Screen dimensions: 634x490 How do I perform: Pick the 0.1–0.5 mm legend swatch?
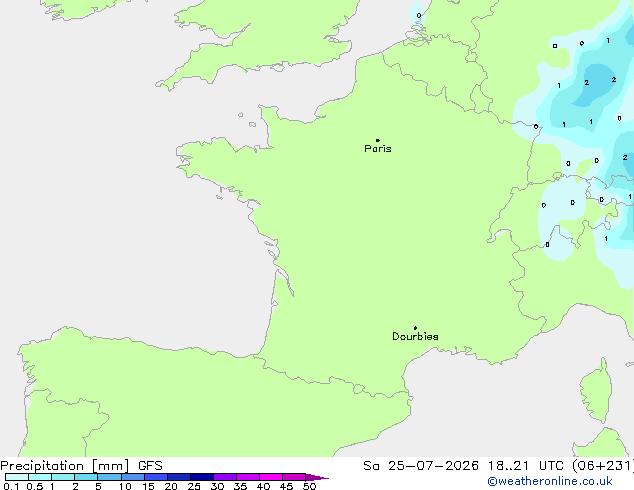tap(17, 477)
